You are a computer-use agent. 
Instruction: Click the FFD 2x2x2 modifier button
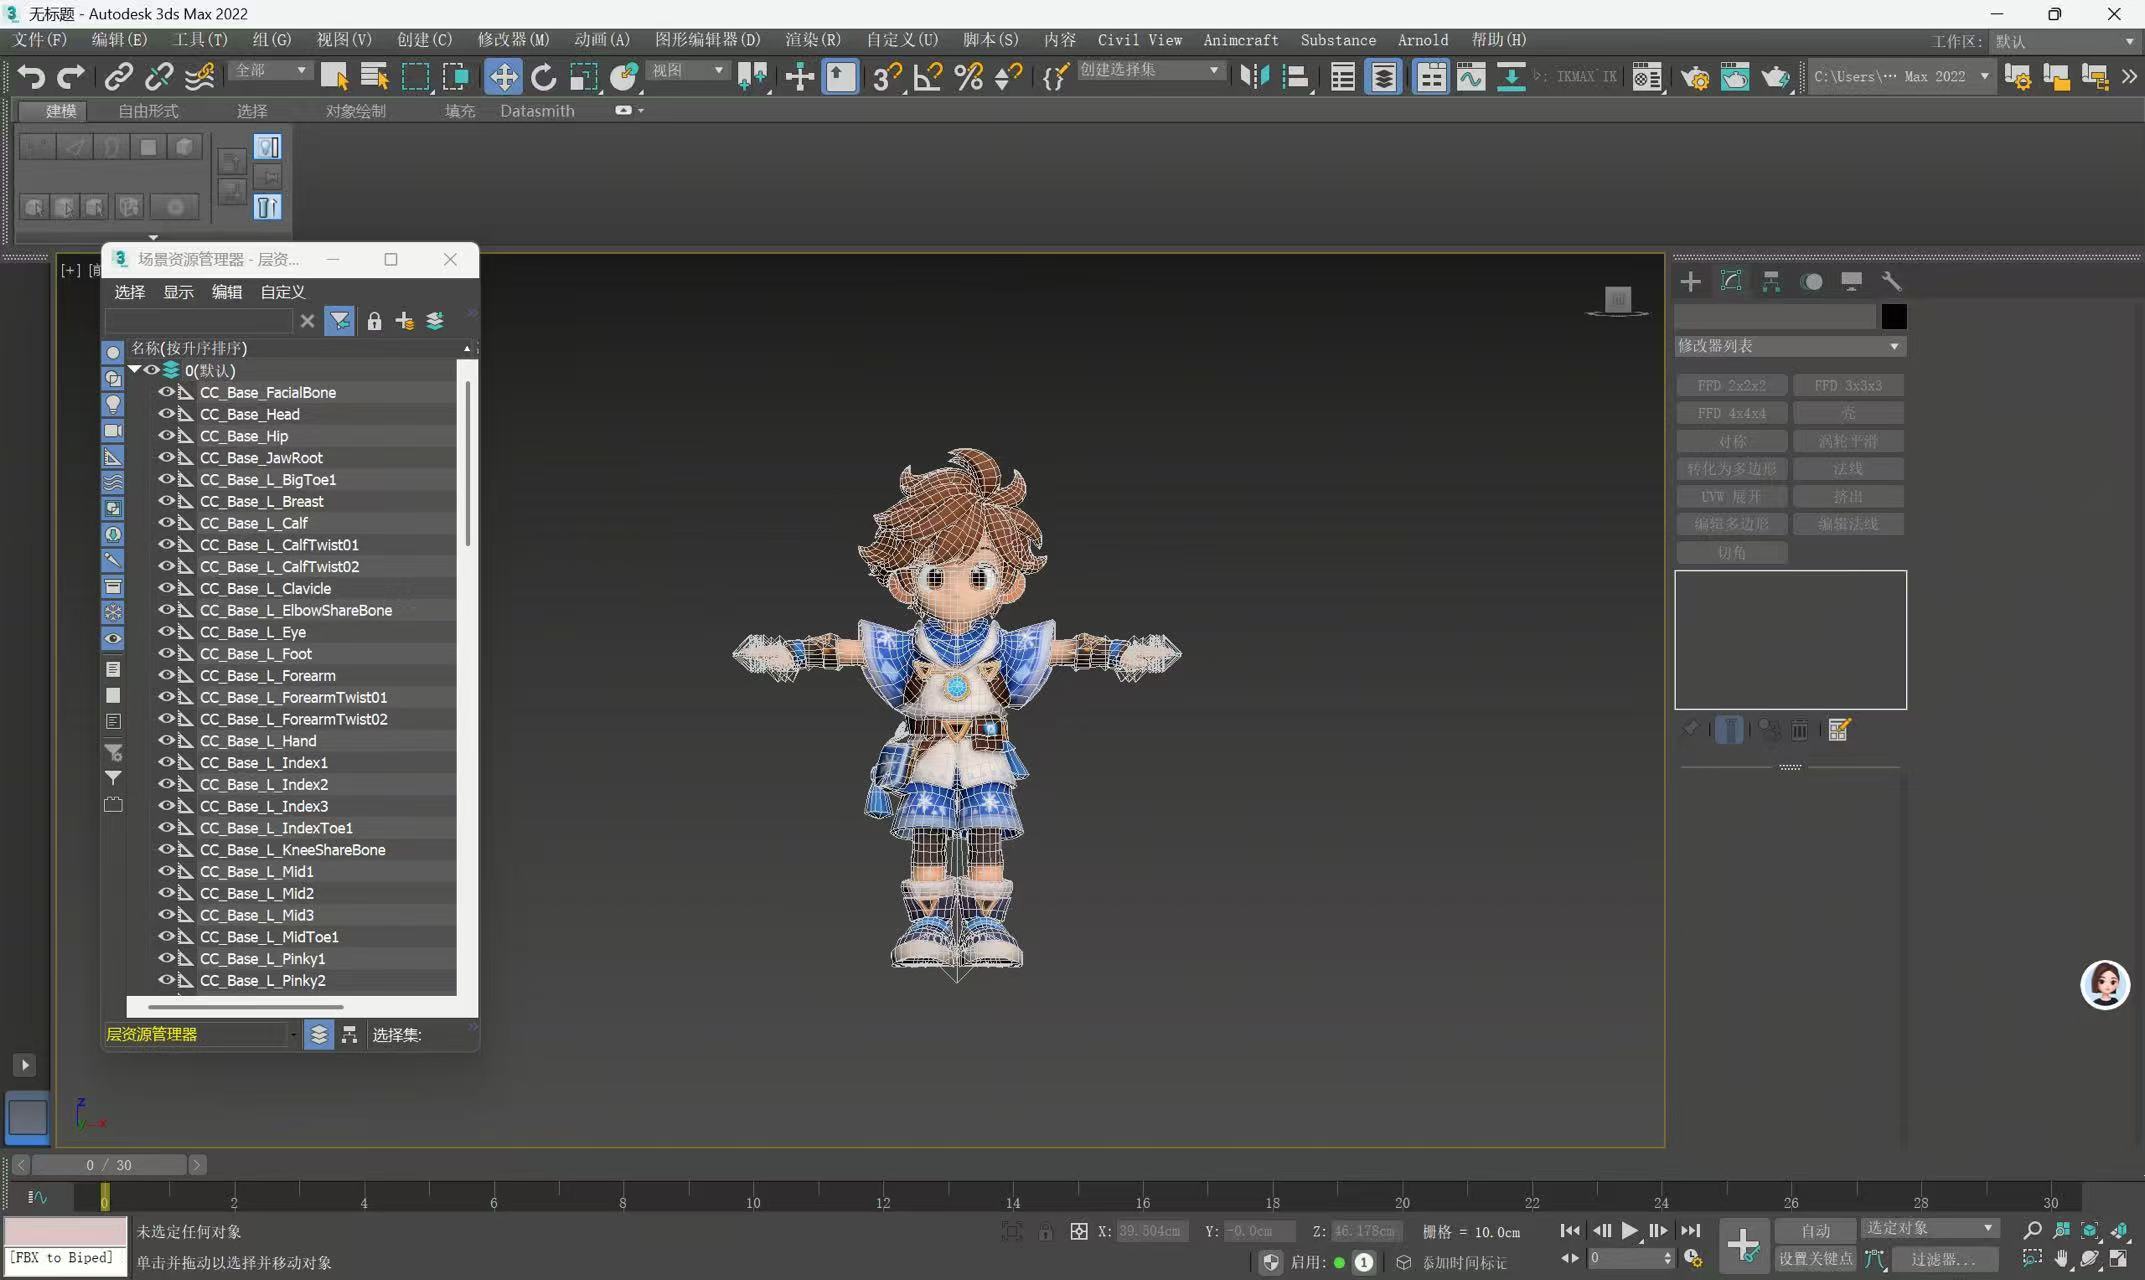coord(1731,386)
